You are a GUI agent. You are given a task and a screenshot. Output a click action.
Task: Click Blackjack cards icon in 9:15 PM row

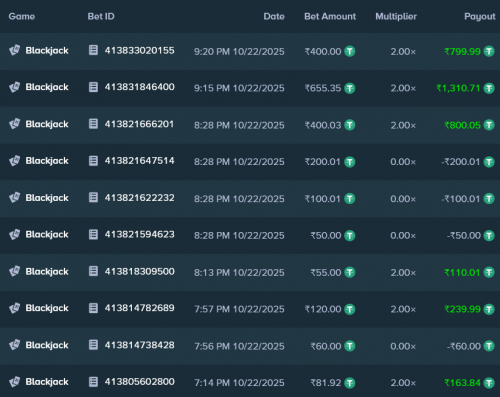15,87
